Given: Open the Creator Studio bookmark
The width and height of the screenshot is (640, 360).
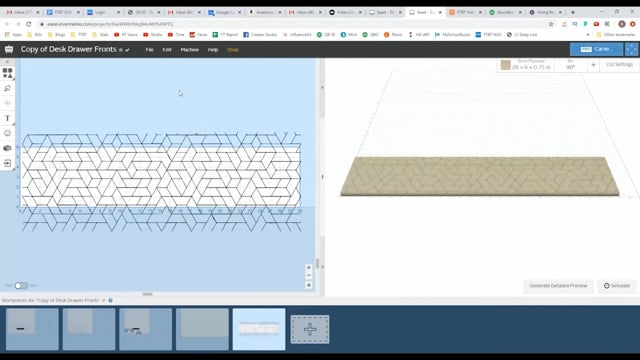Looking at the screenshot, I should (260, 35).
